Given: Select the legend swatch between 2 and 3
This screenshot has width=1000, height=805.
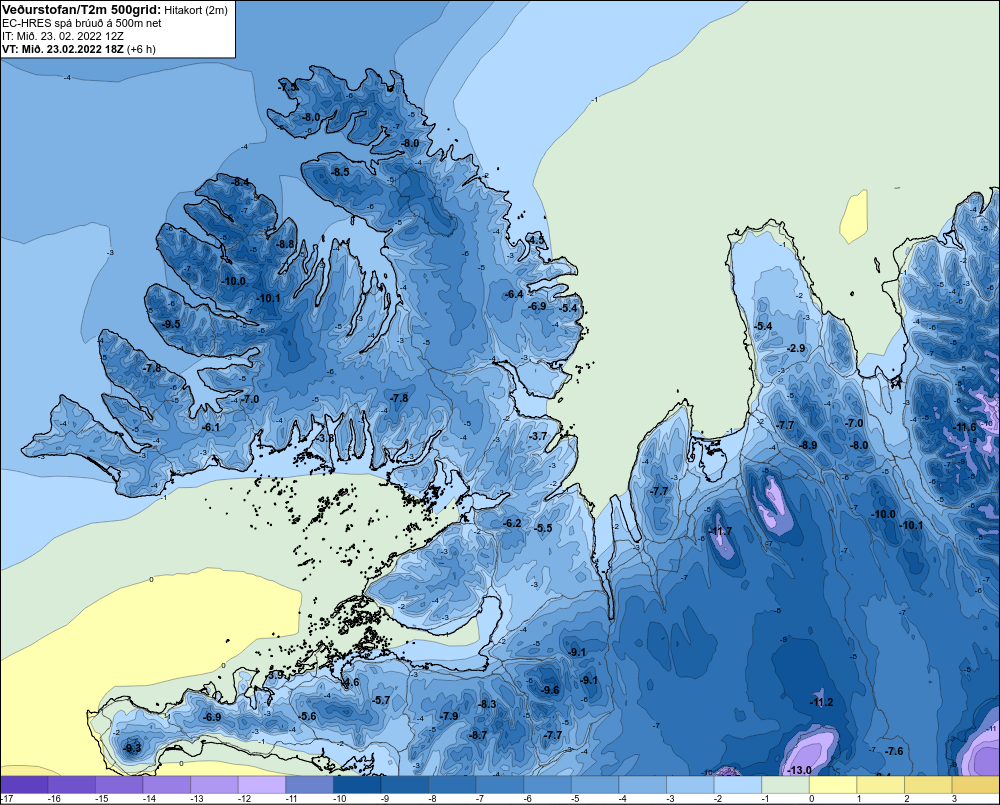Looking at the screenshot, I should (x=929, y=785).
